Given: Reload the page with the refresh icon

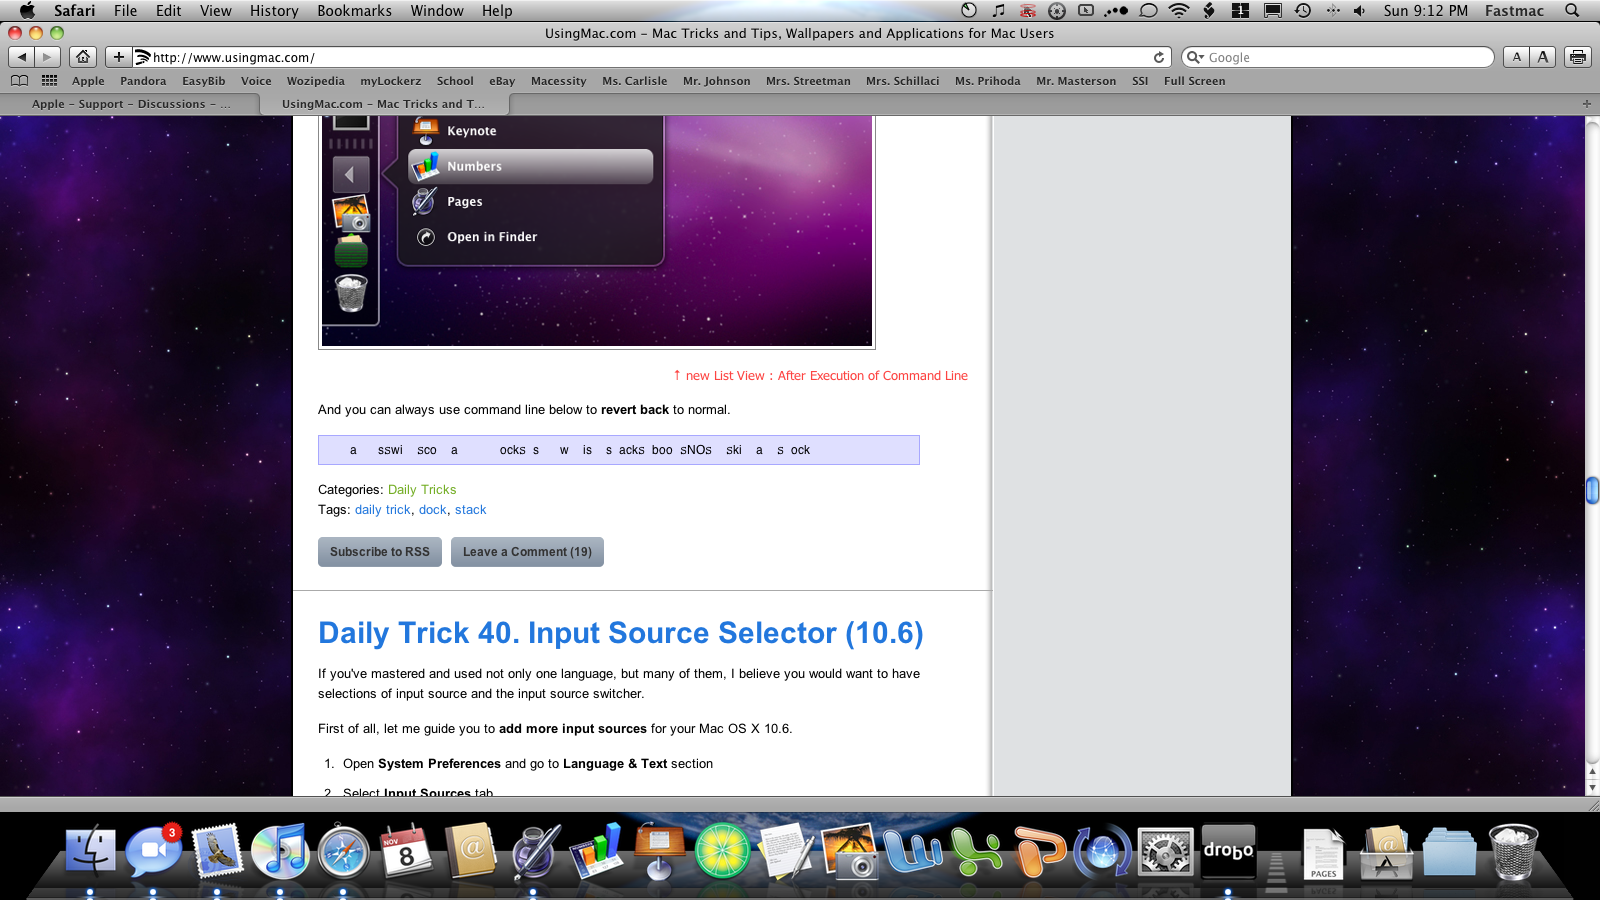Looking at the screenshot, I should click(1159, 57).
